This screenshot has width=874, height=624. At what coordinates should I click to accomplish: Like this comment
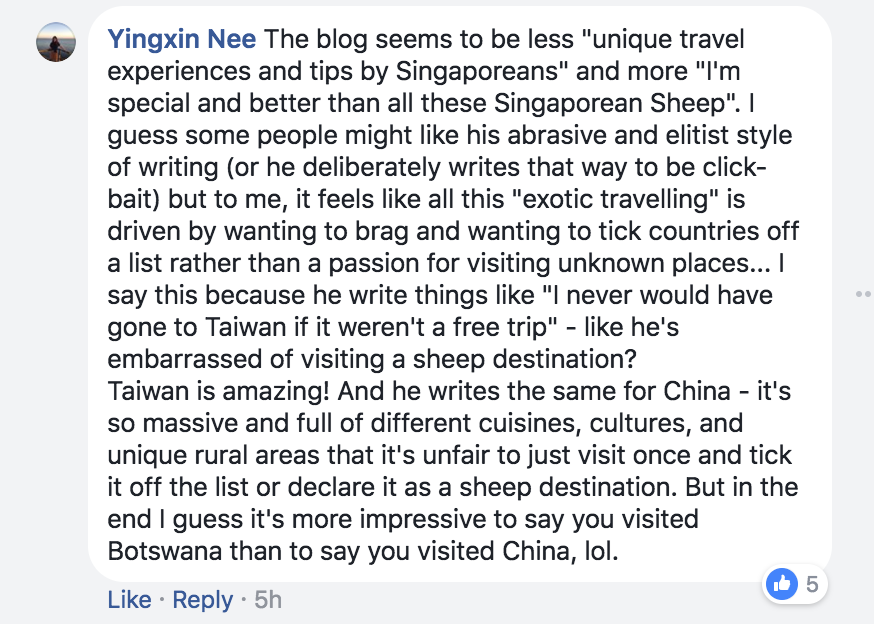pyautogui.click(x=129, y=599)
